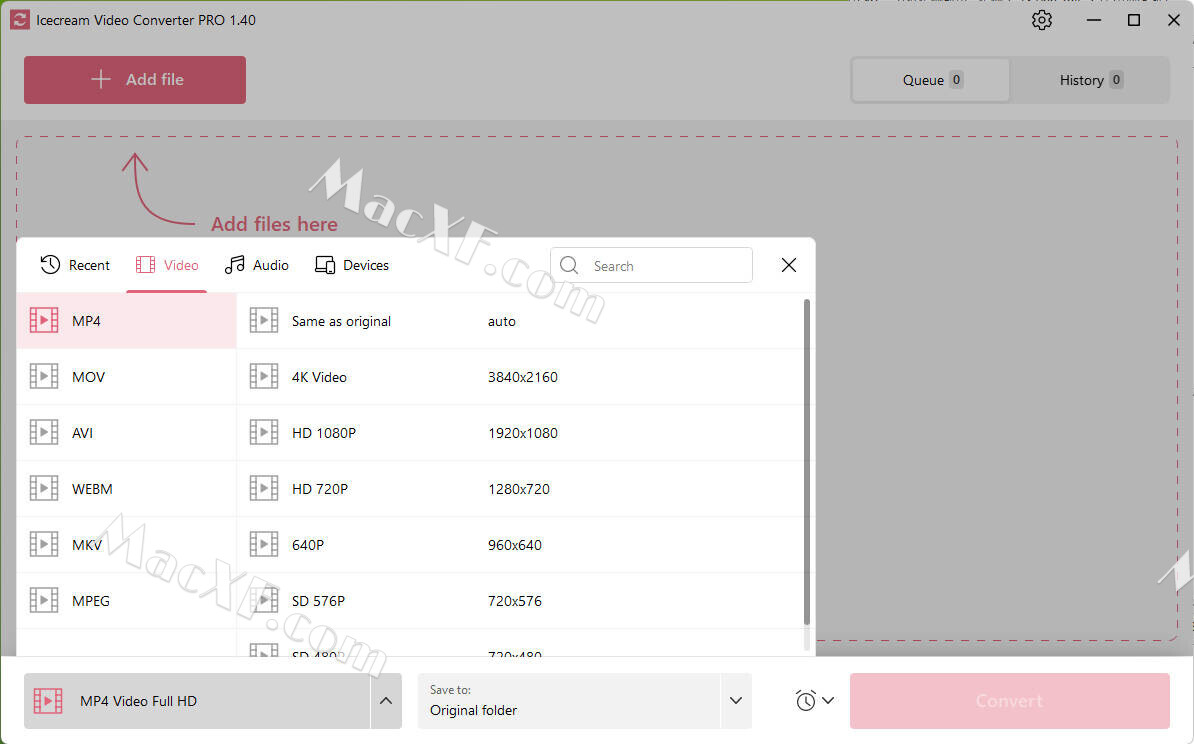Switch to the Video tab
This screenshot has width=1194, height=744.
(x=167, y=265)
